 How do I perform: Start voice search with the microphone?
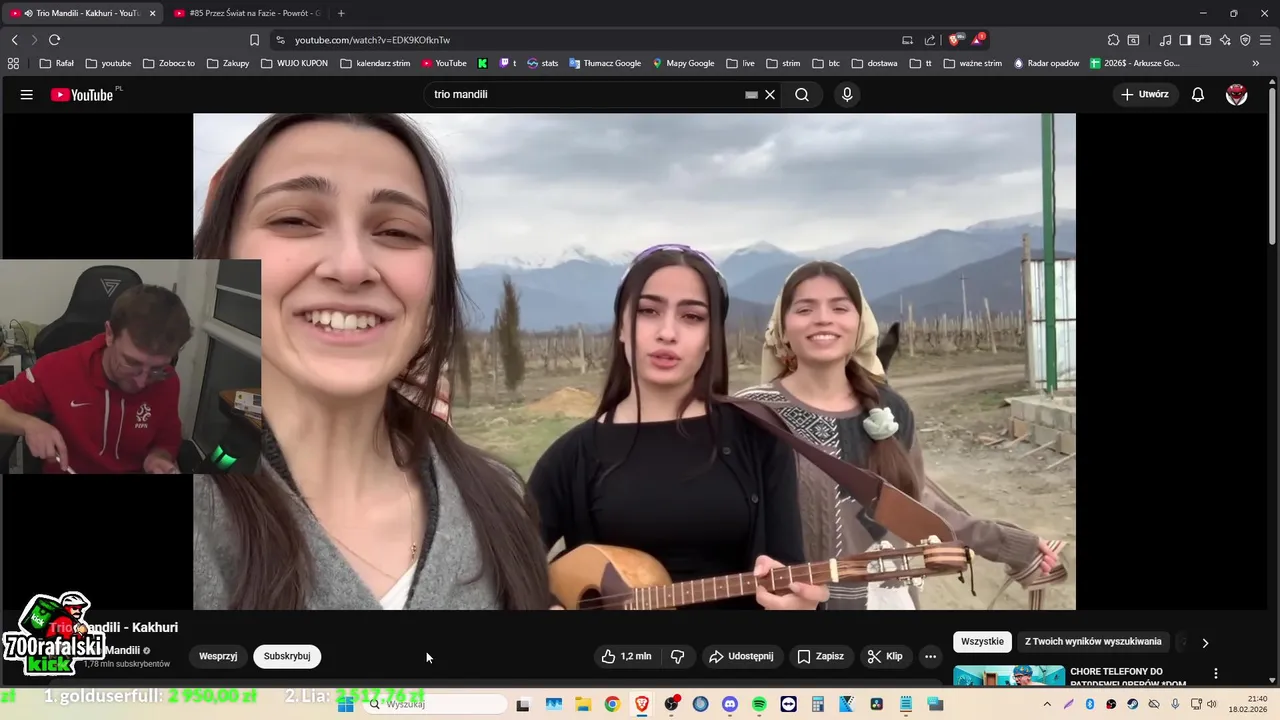pyautogui.click(x=847, y=95)
